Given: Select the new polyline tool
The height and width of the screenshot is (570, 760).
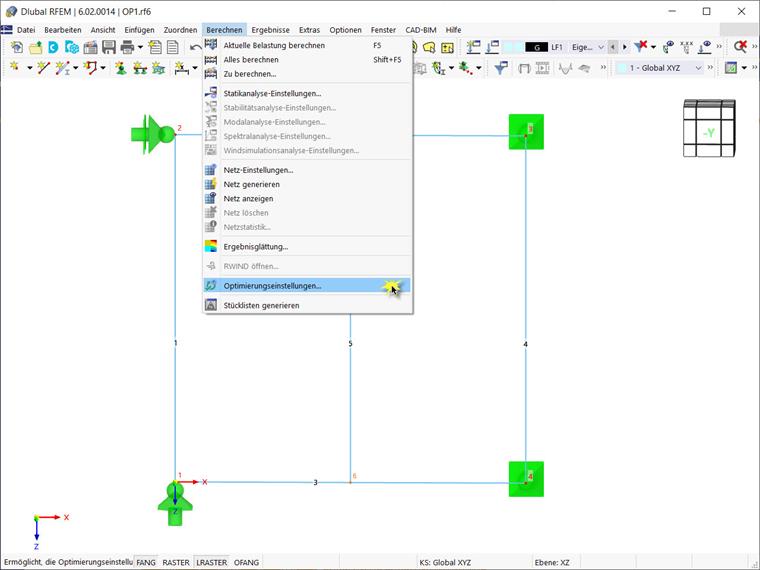Looking at the screenshot, I should coord(90,68).
